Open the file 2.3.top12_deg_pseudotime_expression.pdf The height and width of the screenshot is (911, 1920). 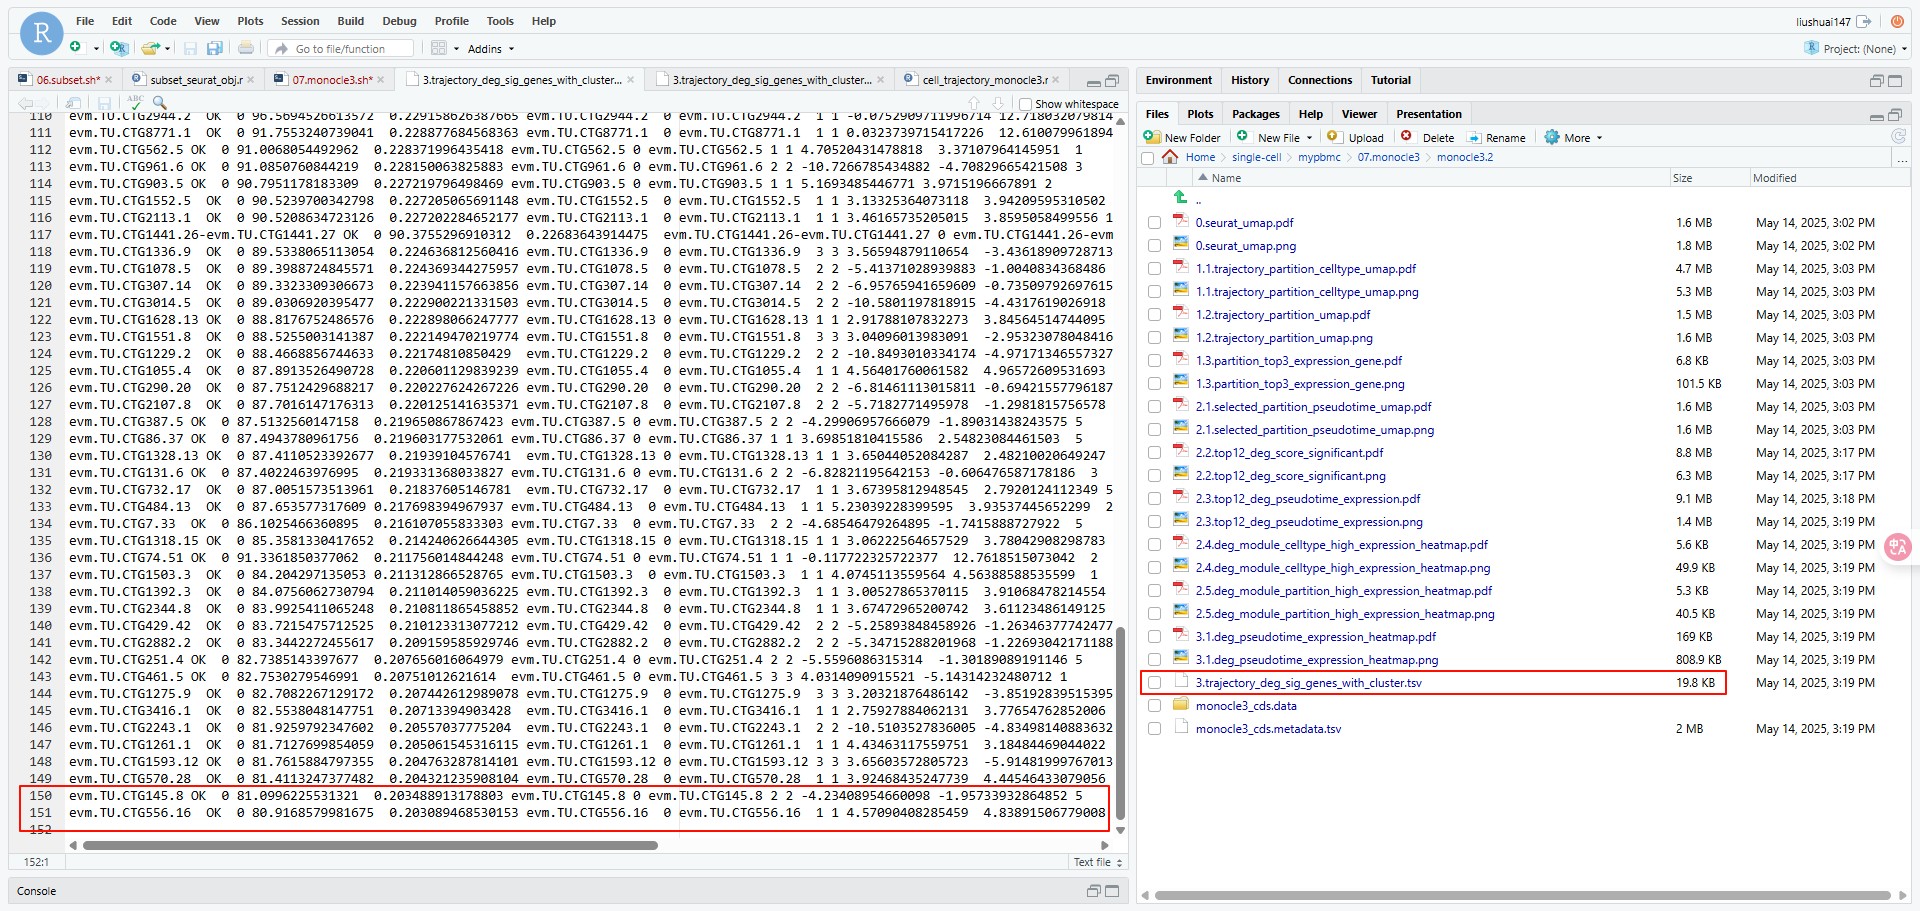pos(1307,499)
